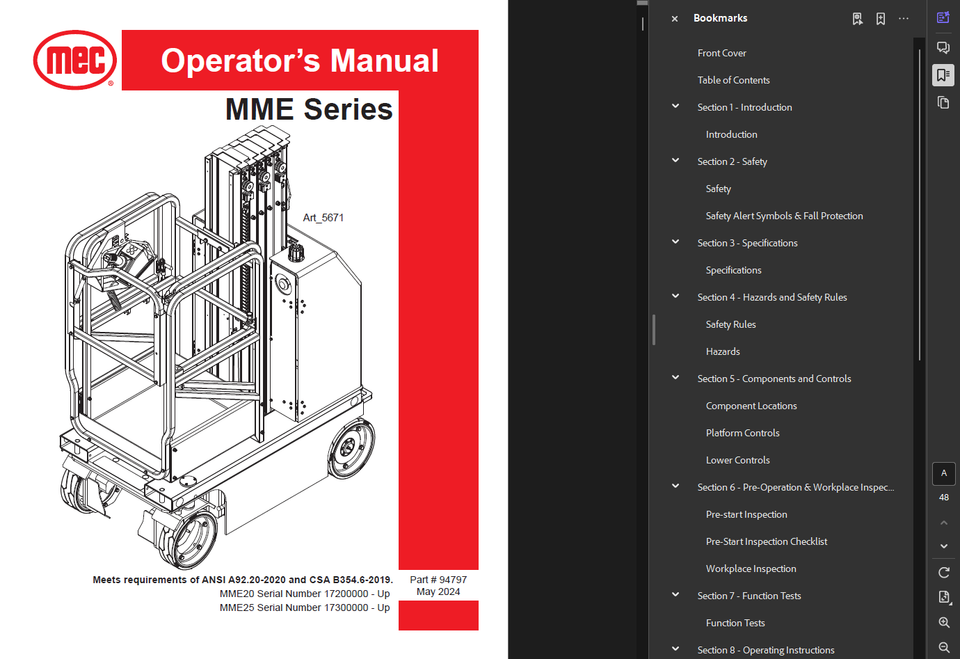Image resolution: width=960 pixels, height=659 pixels.
Task: Open the bookmark options ellipsis menu
Action: pyautogui.click(x=903, y=18)
